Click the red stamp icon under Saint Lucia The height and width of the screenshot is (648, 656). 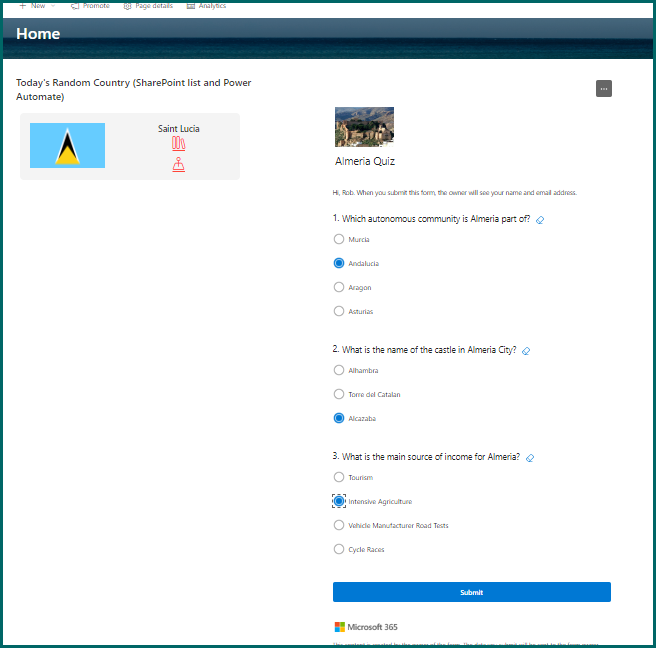179,164
